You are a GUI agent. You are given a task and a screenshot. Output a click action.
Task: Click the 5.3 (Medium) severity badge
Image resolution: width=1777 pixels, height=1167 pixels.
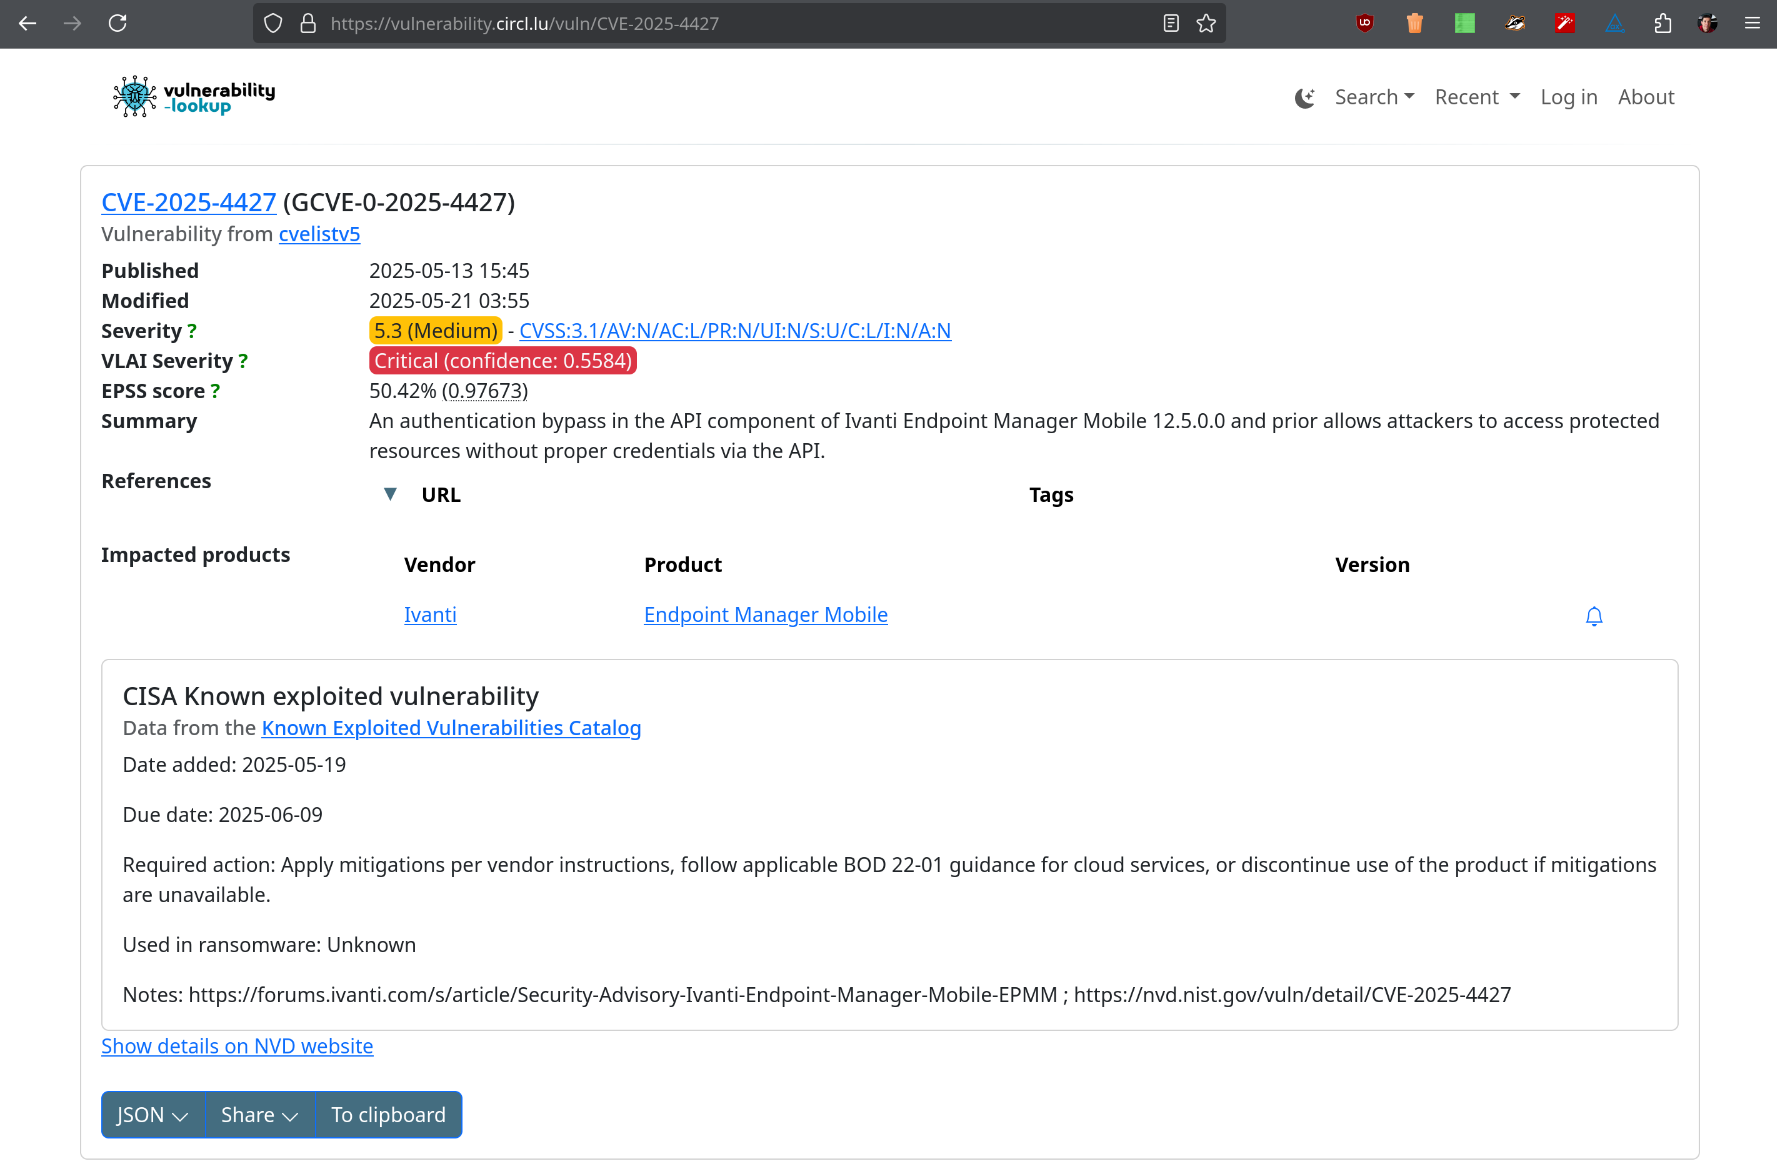pyautogui.click(x=436, y=331)
